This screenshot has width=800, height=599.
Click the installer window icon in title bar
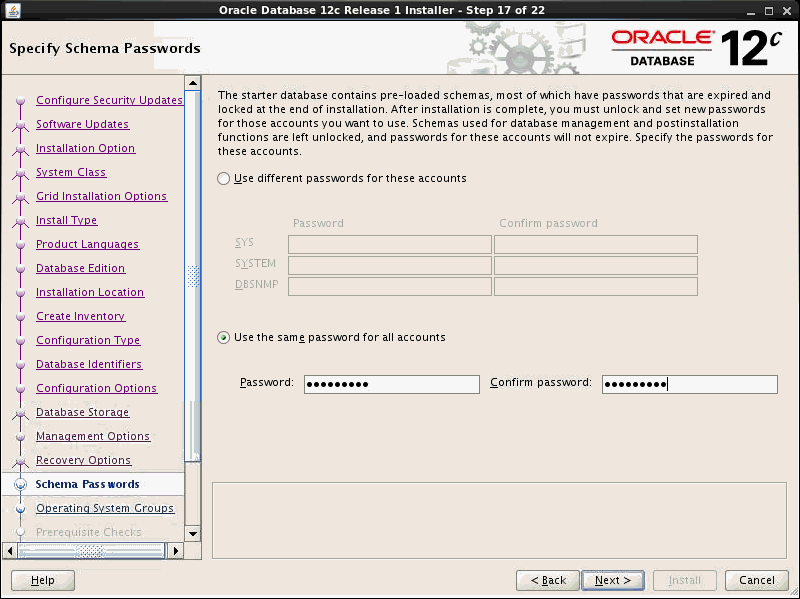pos(11,9)
